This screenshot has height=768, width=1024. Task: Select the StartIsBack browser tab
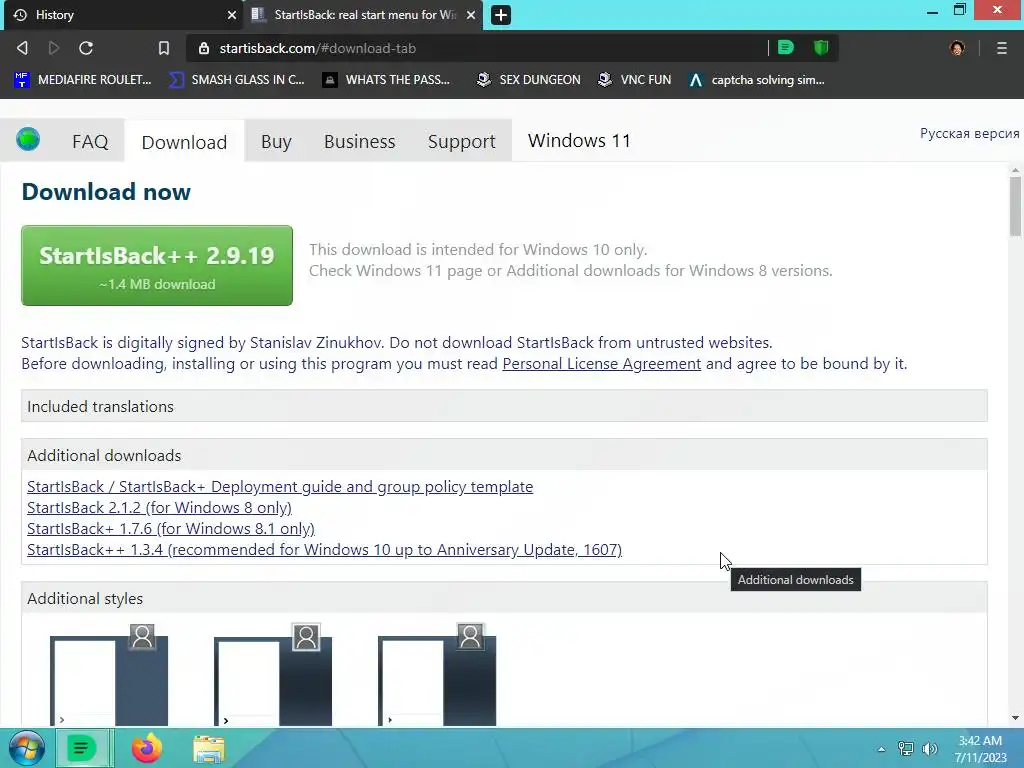[x=363, y=14]
